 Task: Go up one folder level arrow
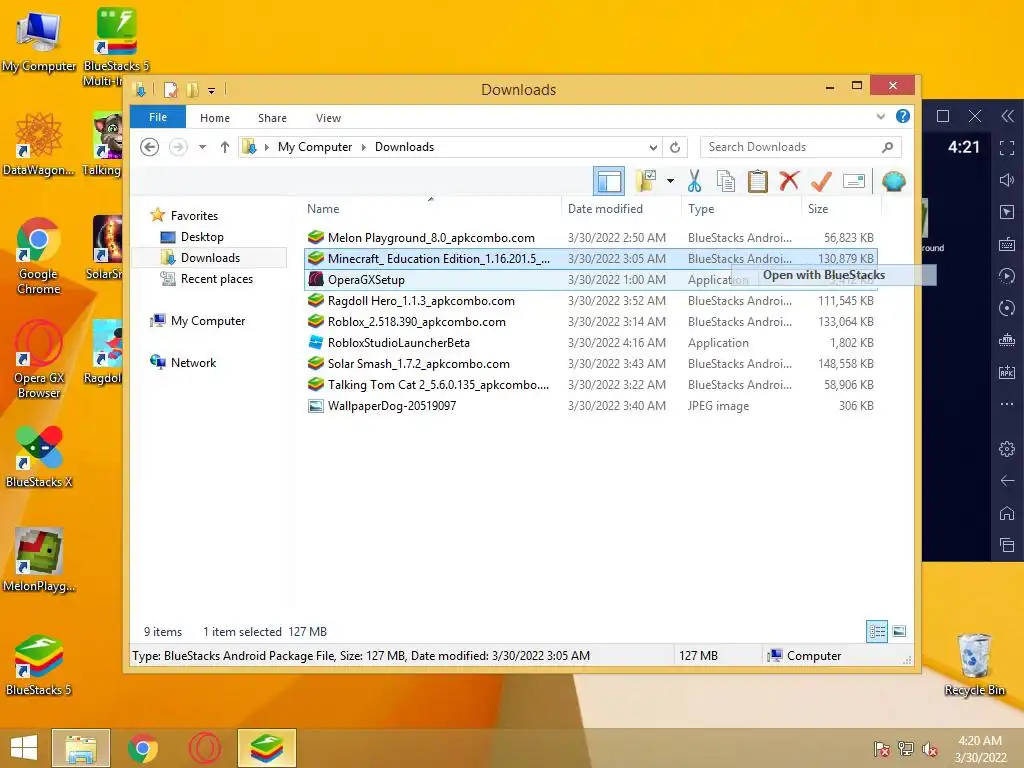tap(225, 147)
